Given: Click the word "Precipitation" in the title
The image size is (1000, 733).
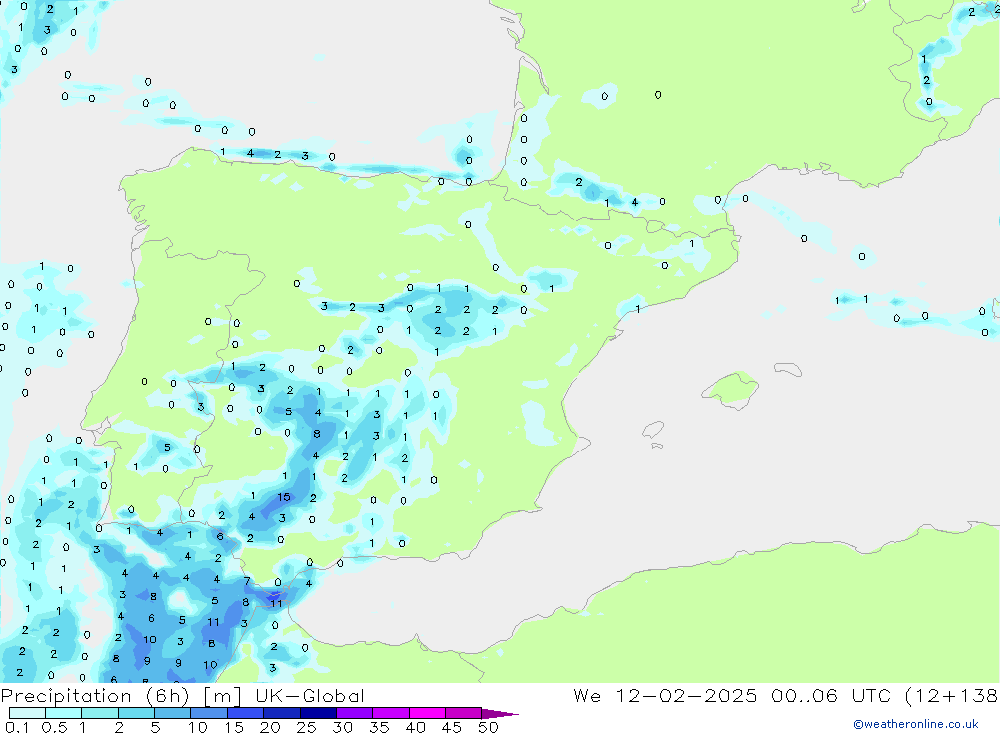Looking at the screenshot, I should [x=66, y=696].
